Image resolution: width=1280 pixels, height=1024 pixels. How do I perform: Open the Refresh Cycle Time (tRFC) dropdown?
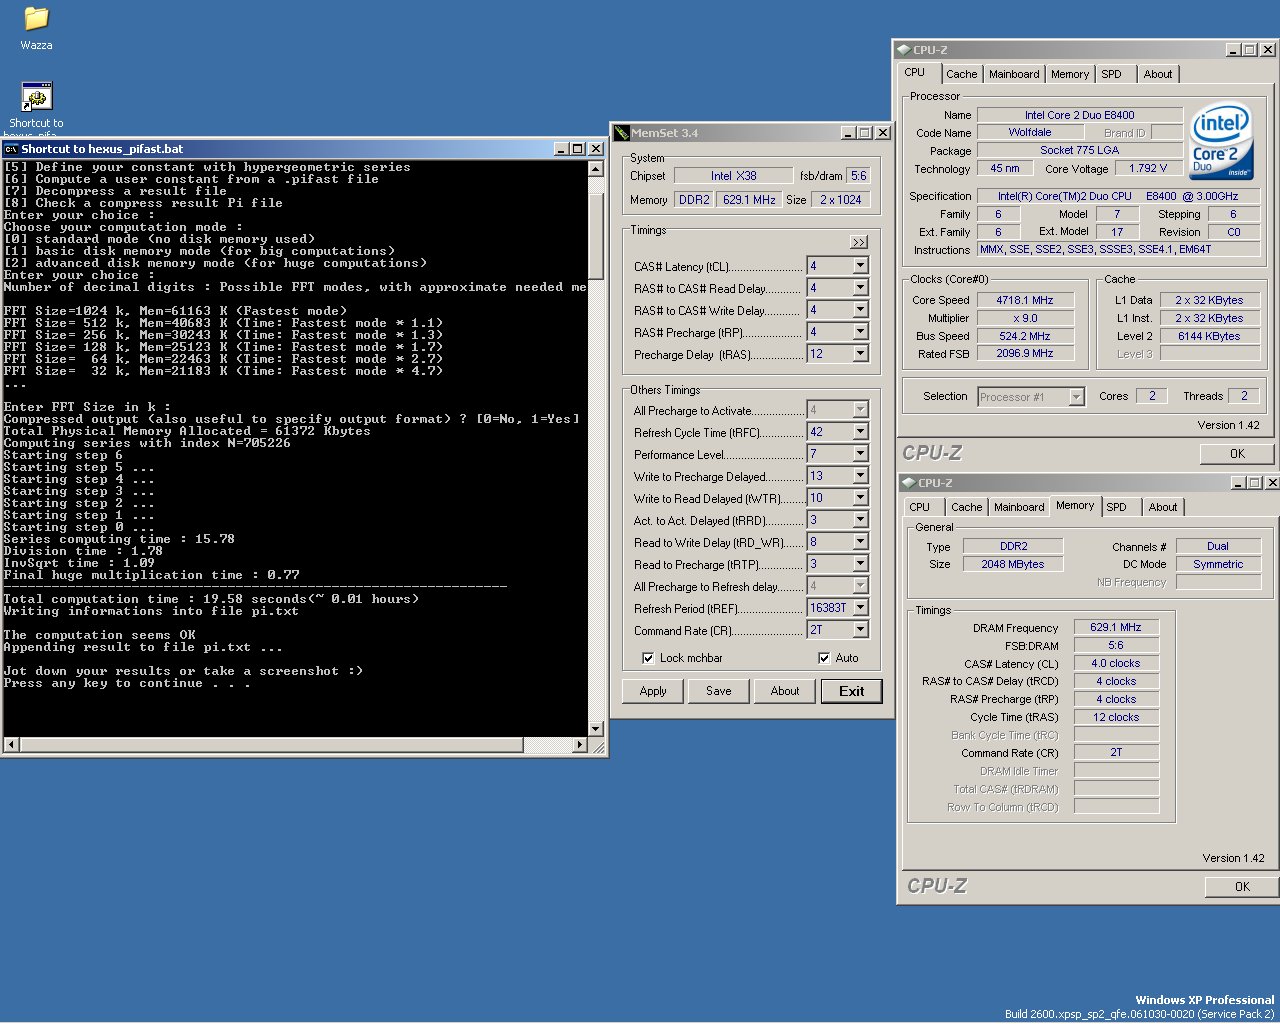pos(860,432)
